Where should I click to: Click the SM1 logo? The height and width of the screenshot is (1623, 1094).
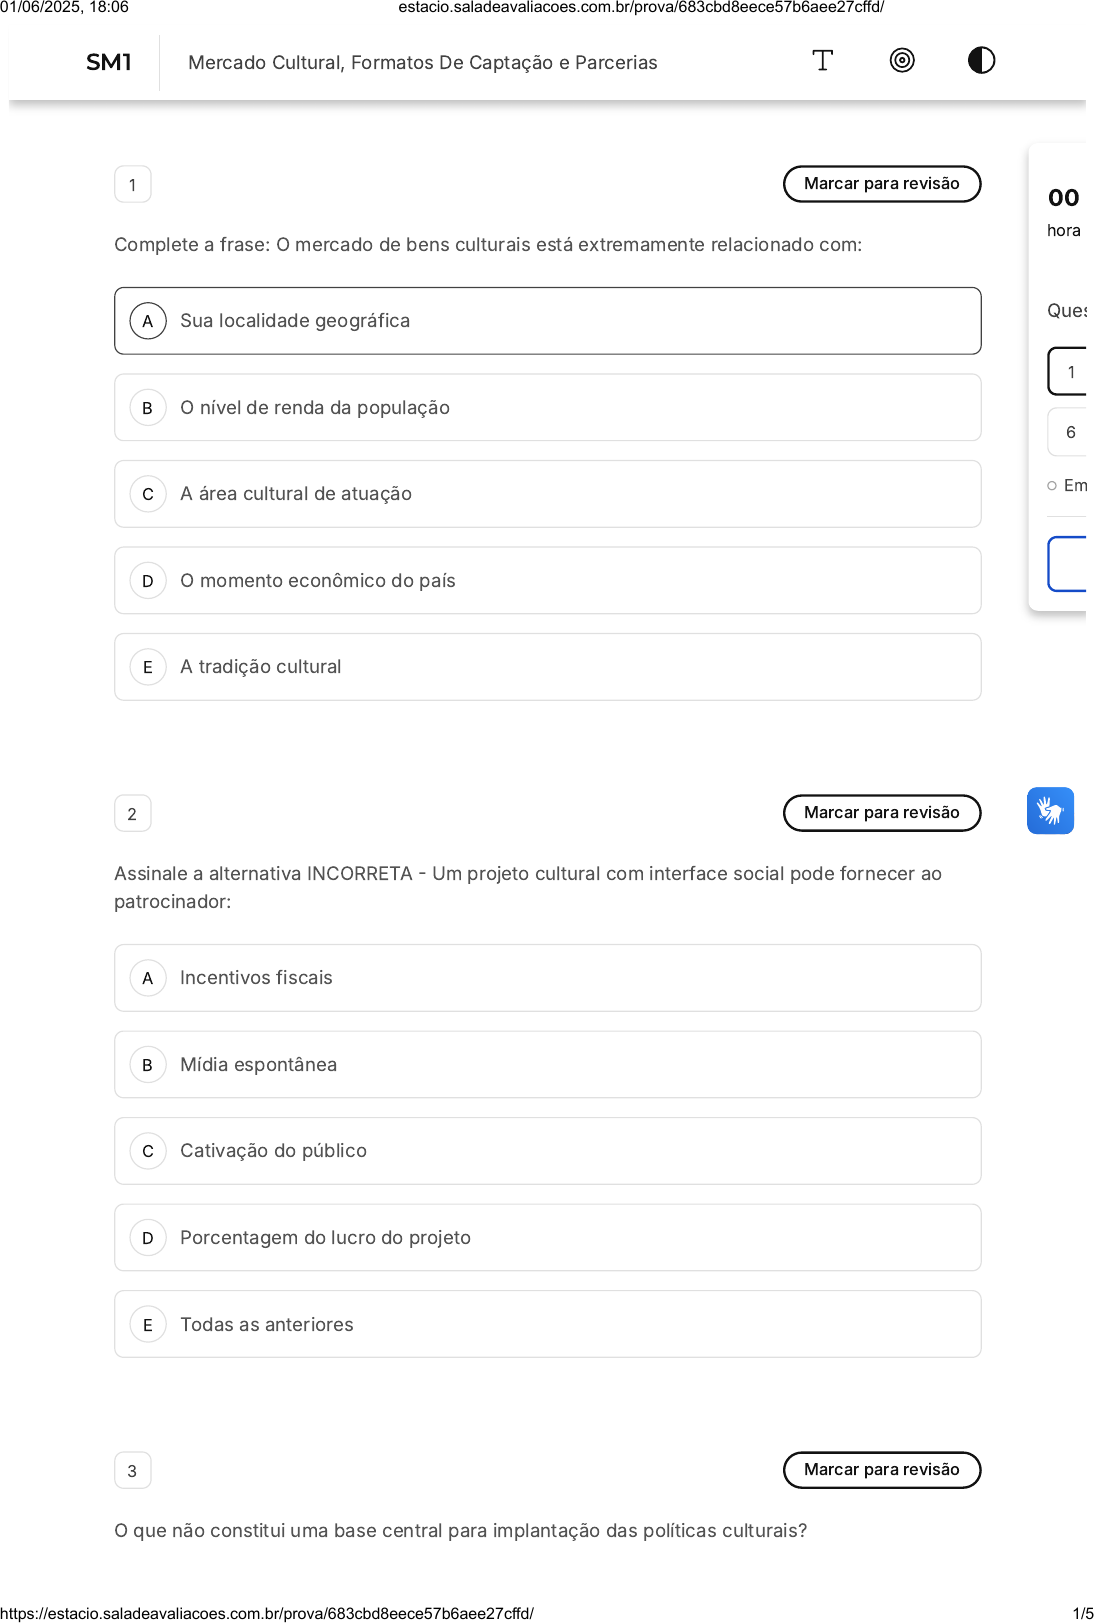tap(109, 62)
